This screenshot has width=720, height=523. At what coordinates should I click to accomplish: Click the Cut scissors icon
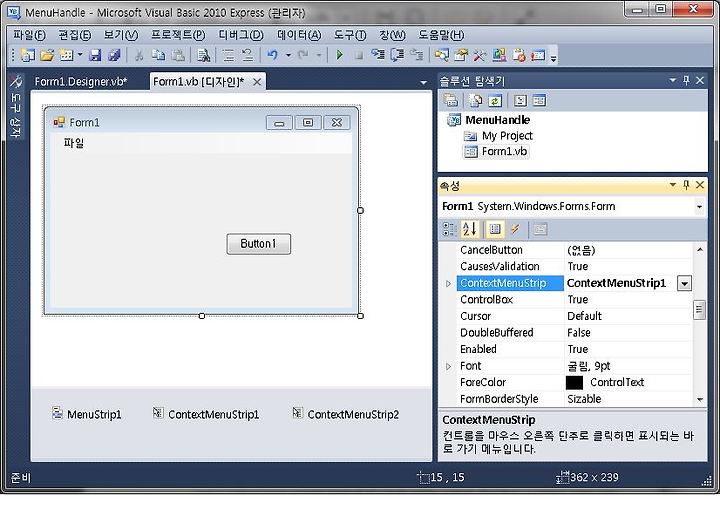click(x=139, y=56)
